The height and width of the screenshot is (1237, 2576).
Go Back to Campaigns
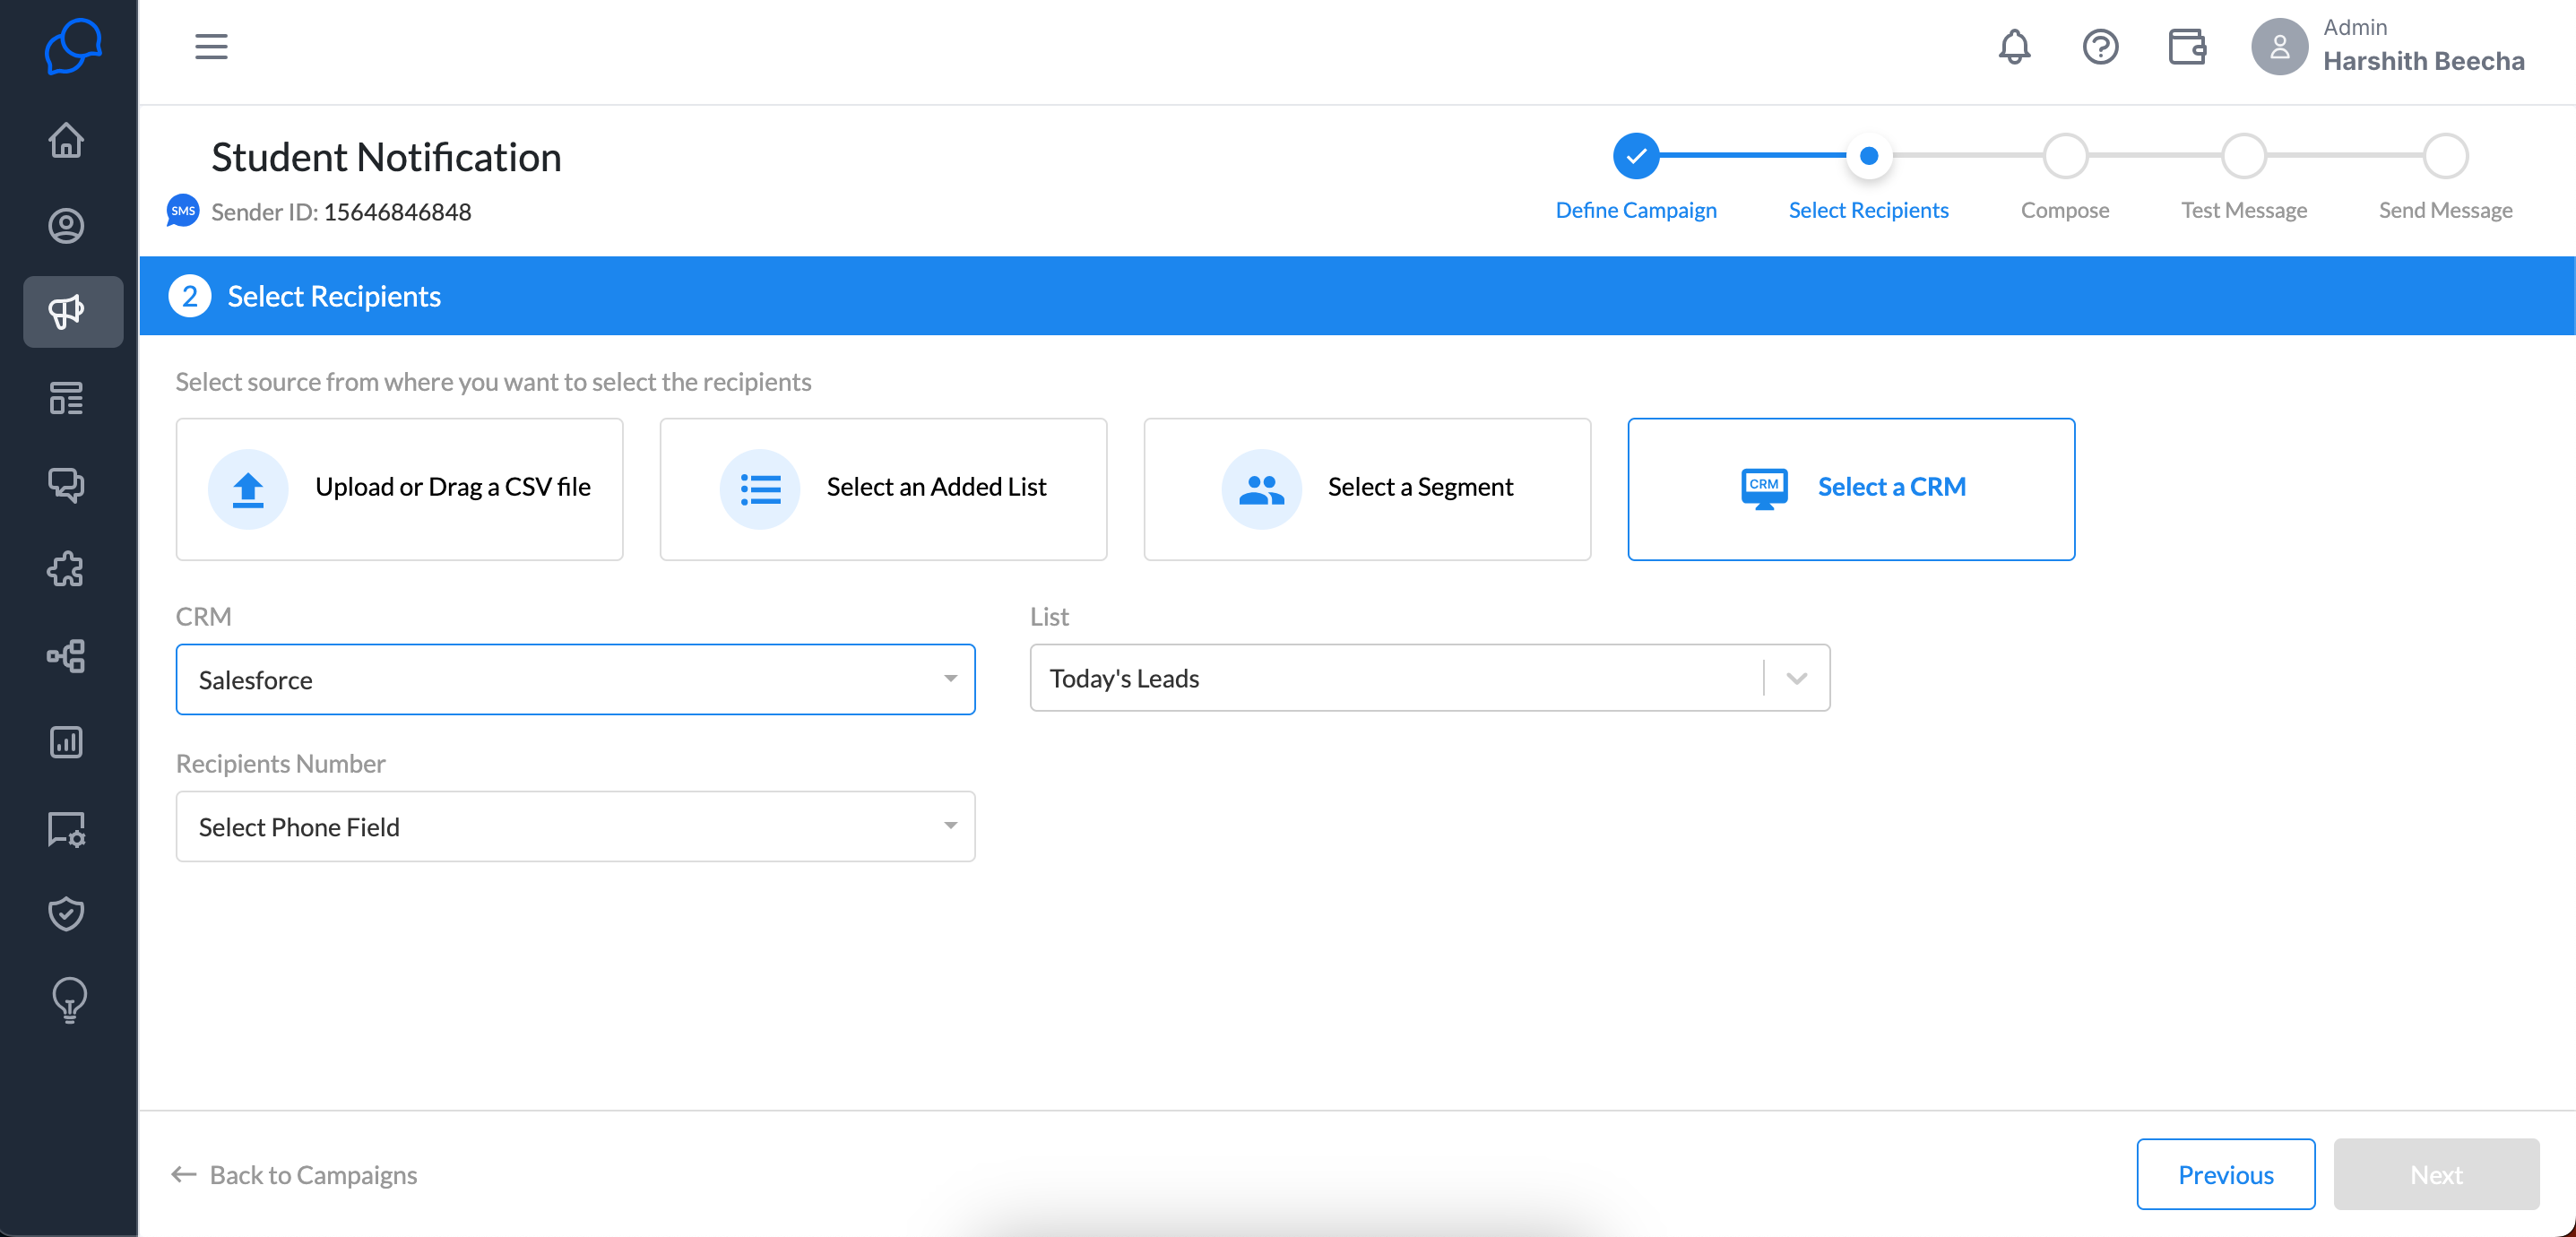coord(294,1174)
